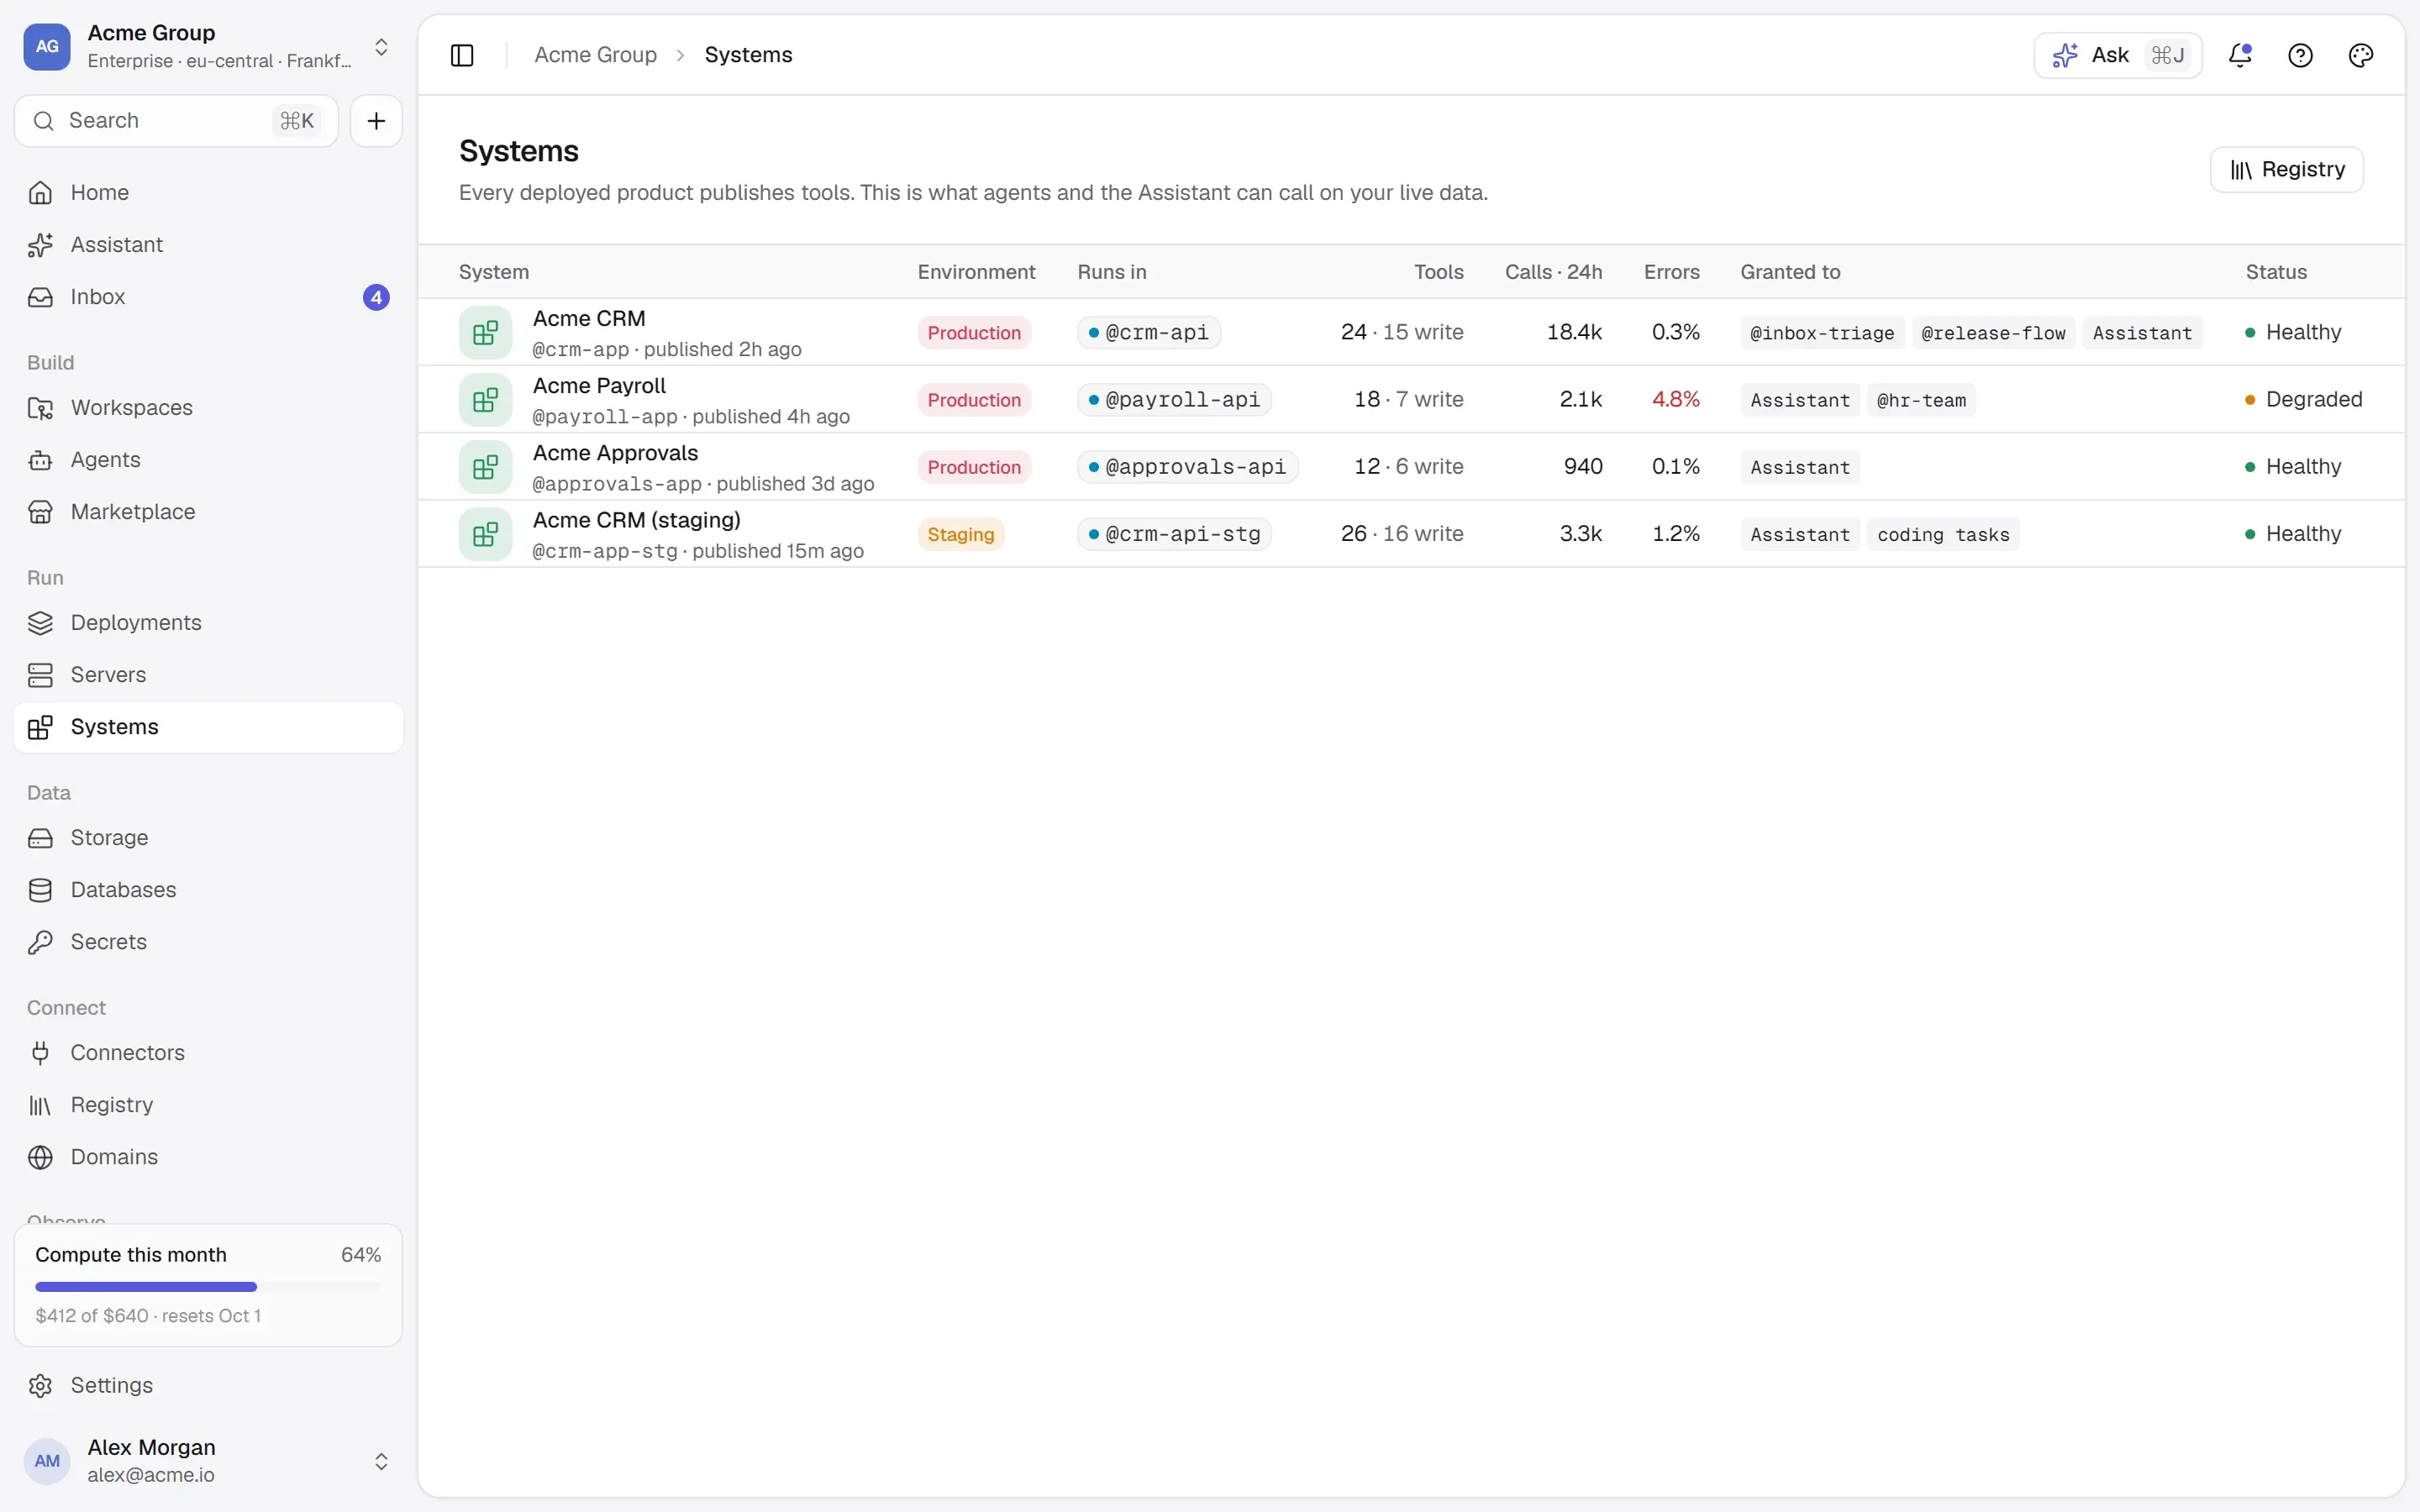Go to Home in the sidebar

pyautogui.click(x=208, y=192)
